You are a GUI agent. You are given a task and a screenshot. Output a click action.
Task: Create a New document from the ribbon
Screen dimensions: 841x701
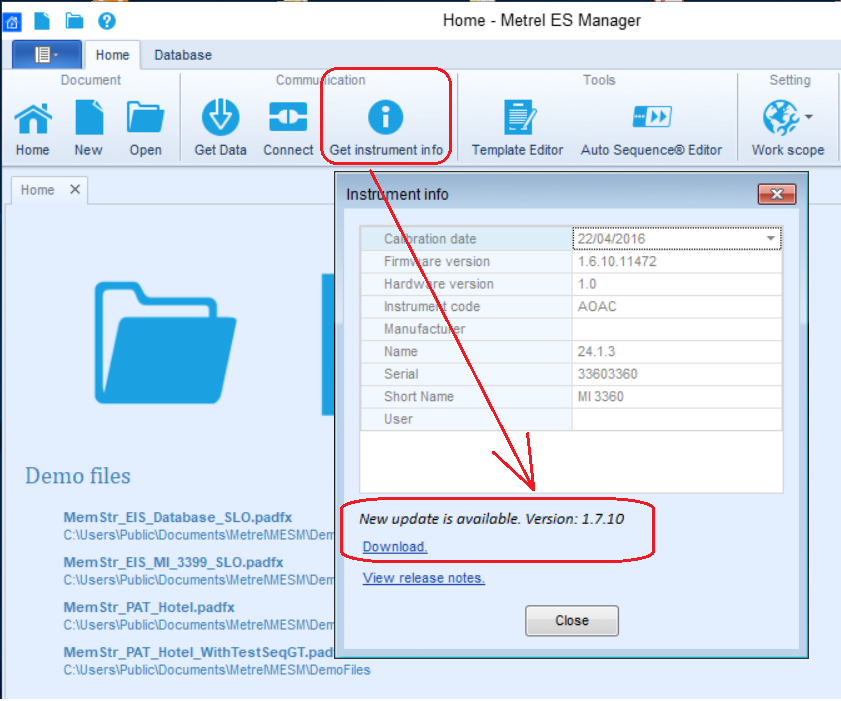tap(88, 119)
